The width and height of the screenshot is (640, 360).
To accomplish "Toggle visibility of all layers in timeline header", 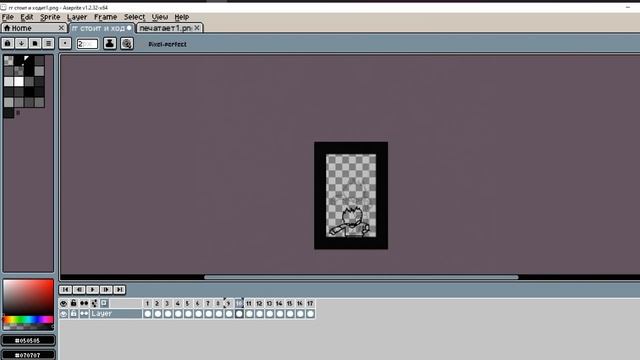I will point(64,303).
